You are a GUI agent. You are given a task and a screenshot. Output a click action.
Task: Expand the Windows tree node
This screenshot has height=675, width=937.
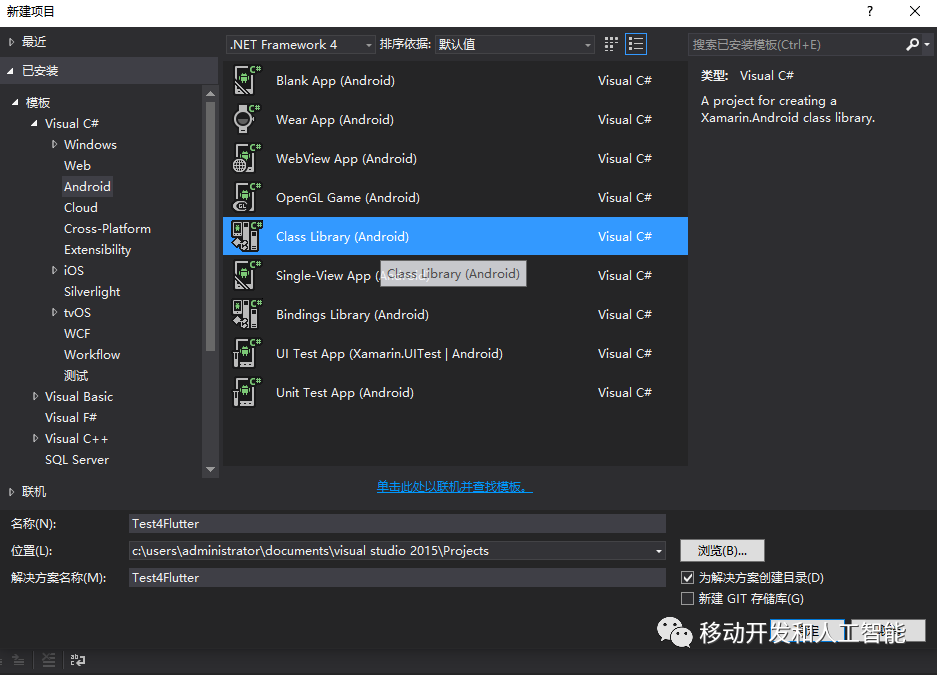[x=54, y=144]
